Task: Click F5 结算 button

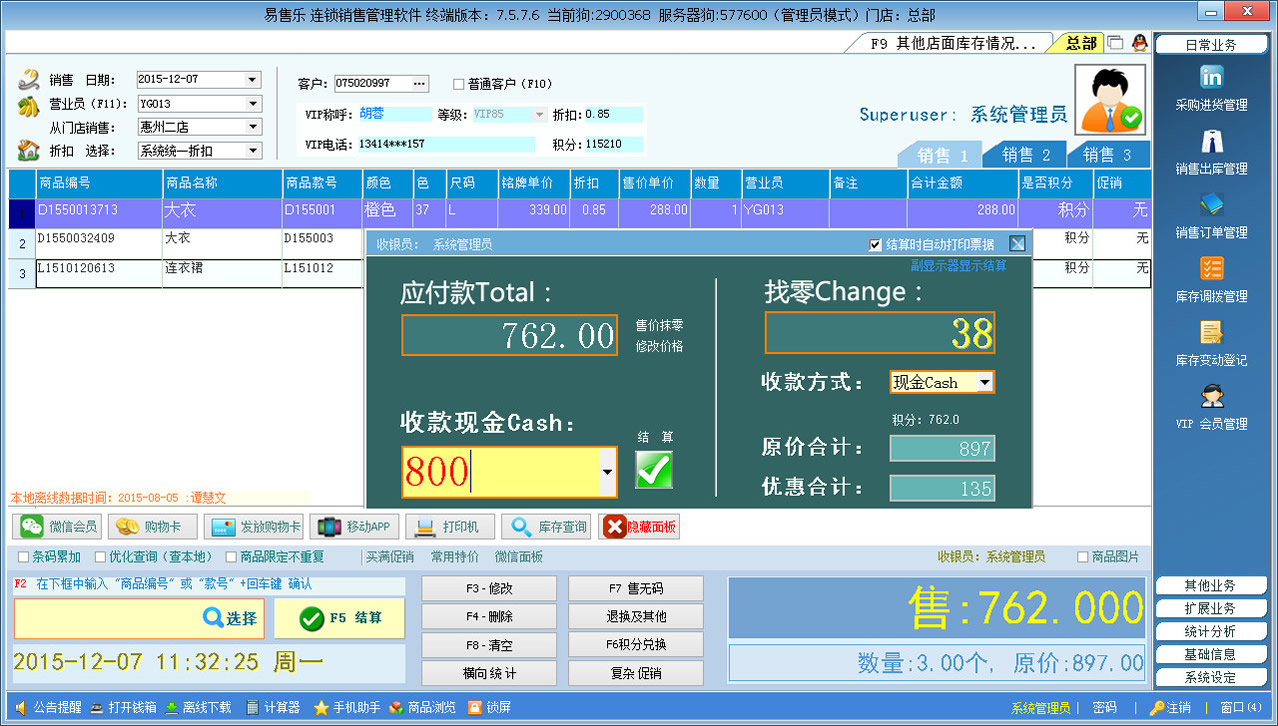Action: tap(340, 618)
